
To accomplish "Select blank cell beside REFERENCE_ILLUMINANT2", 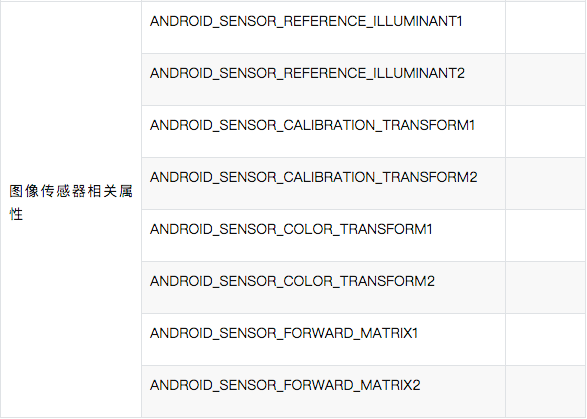I will click(x=546, y=79).
